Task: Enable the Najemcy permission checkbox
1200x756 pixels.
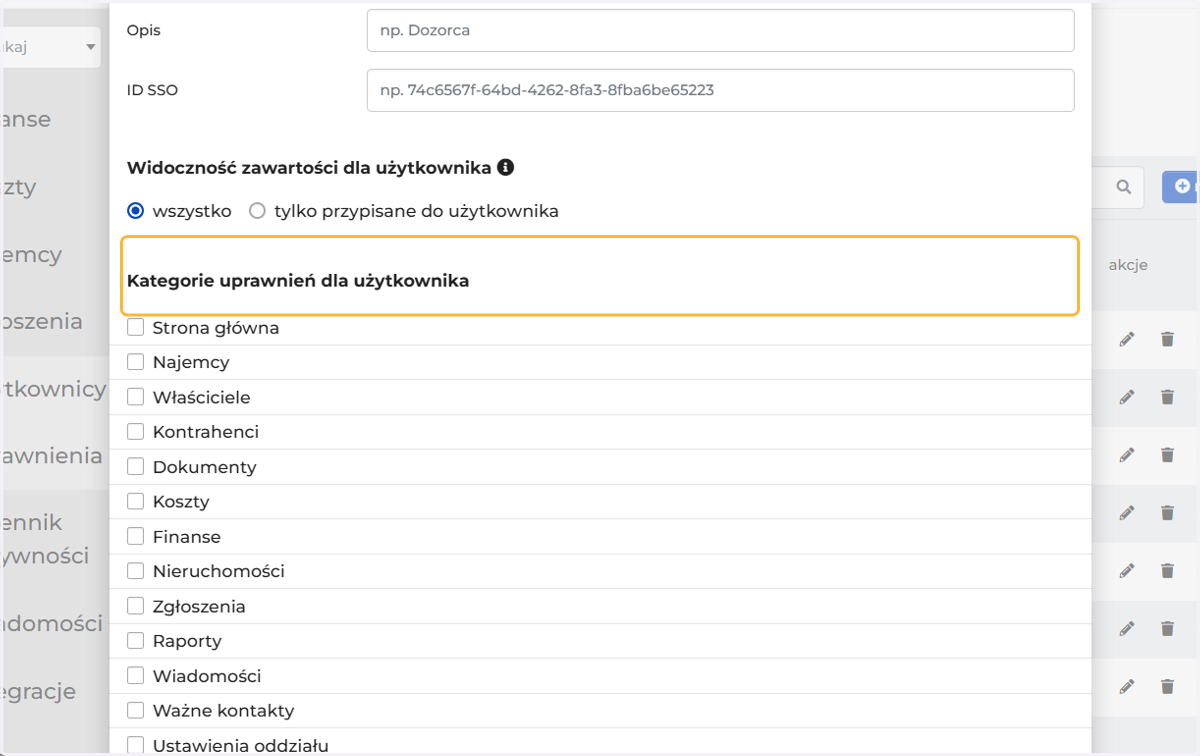Action: [136, 362]
